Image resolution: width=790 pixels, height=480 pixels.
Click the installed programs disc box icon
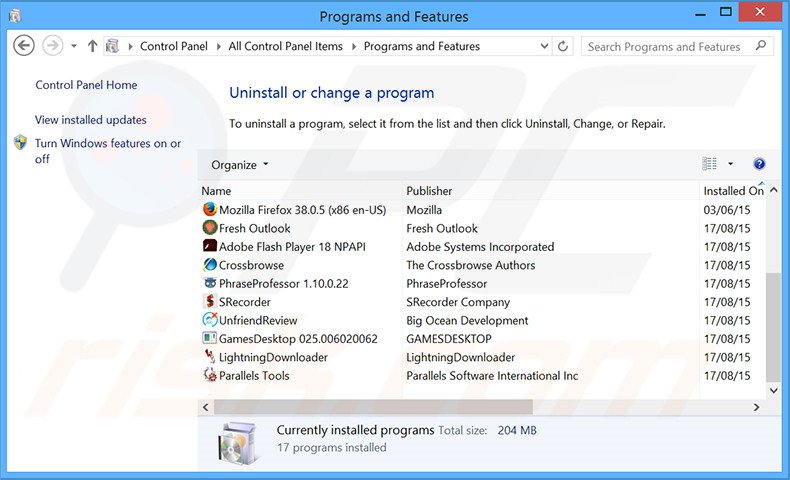click(238, 443)
